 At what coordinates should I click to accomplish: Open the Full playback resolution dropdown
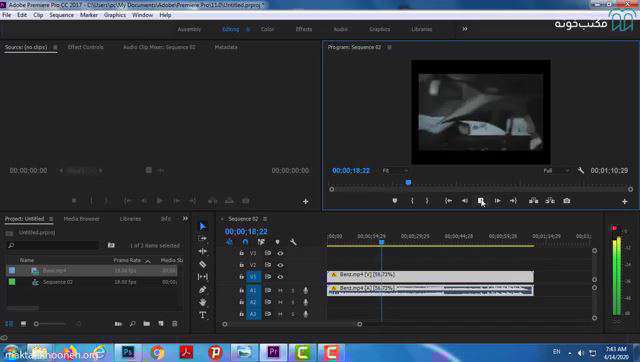(x=556, y=171)
